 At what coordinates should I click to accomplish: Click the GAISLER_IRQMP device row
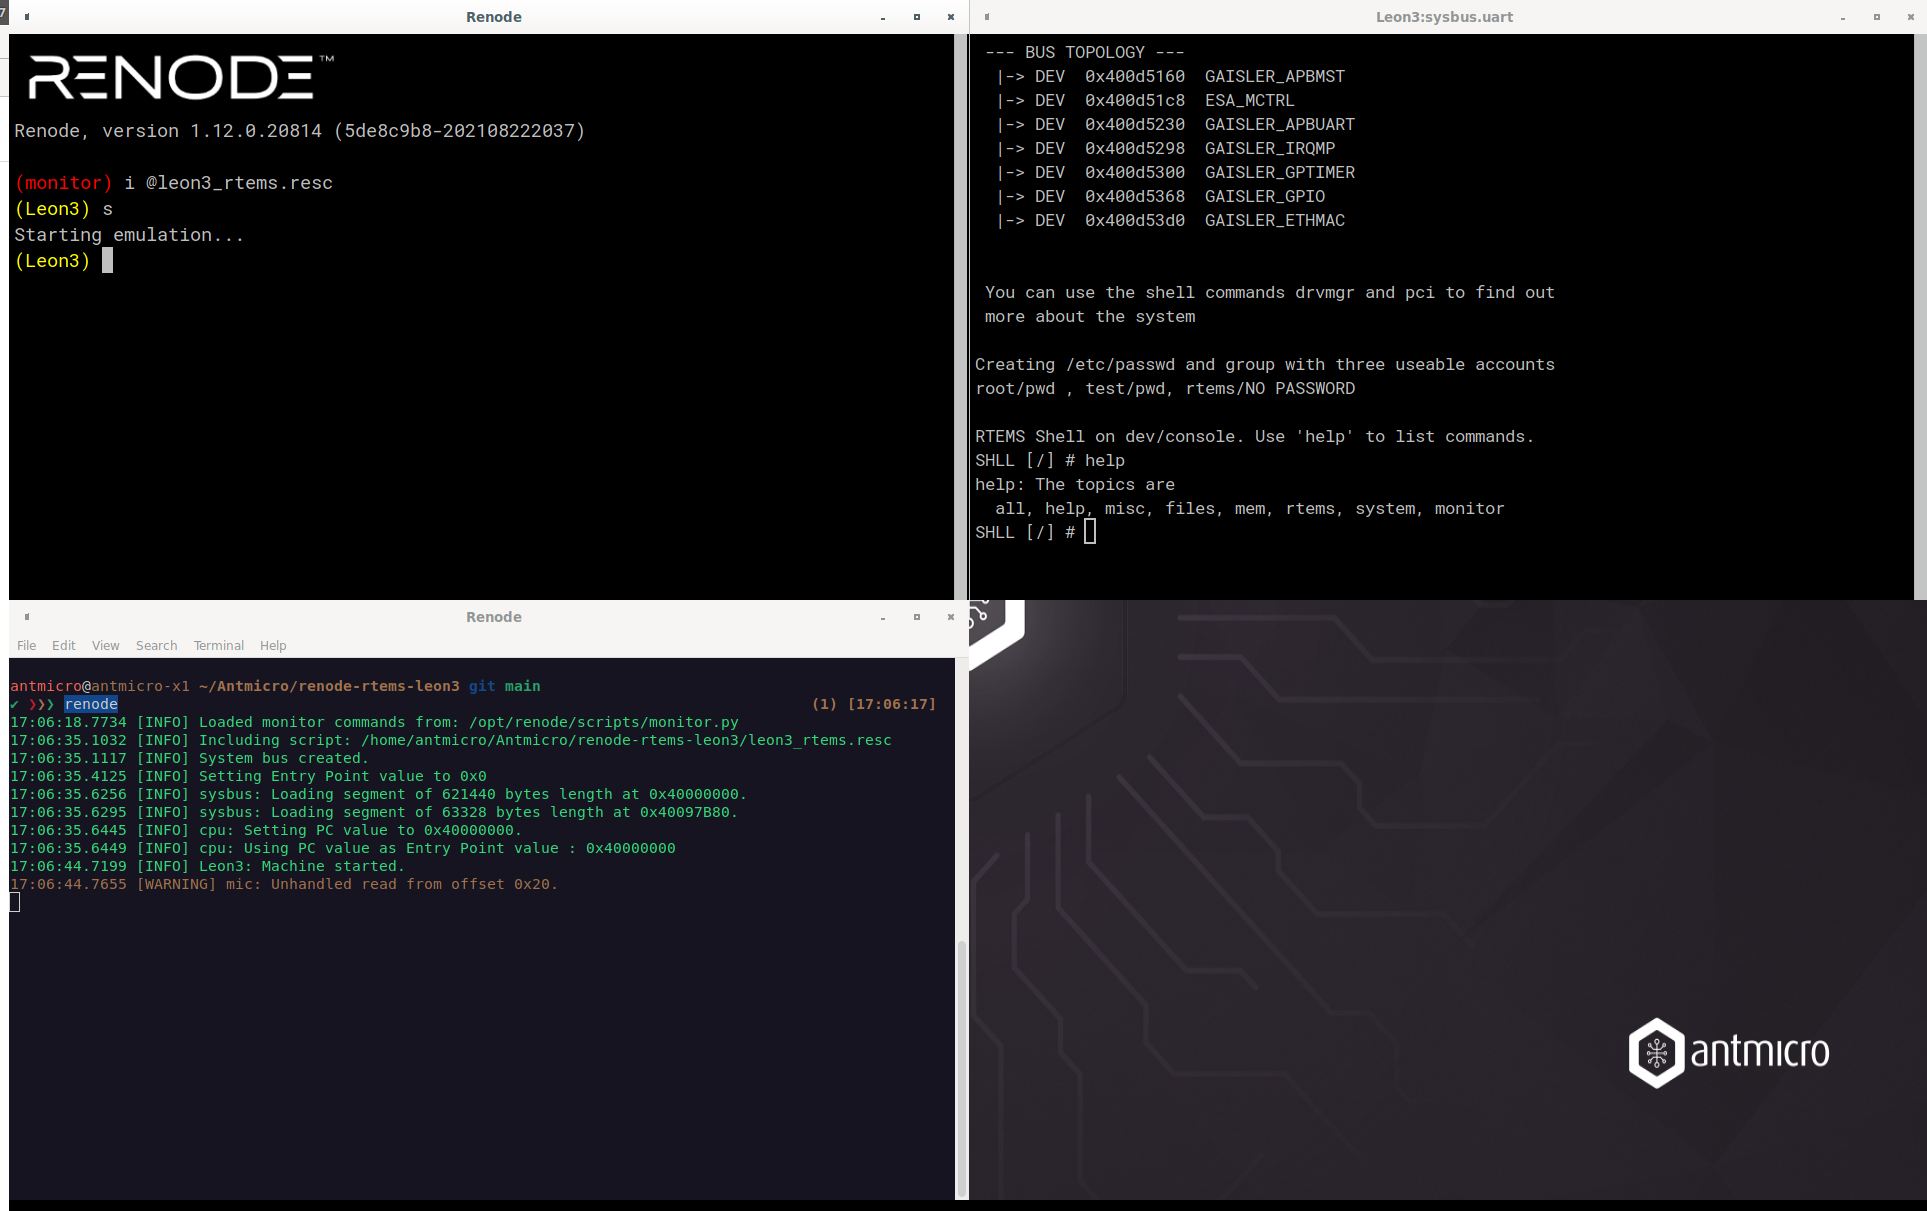pos(1165,149)
